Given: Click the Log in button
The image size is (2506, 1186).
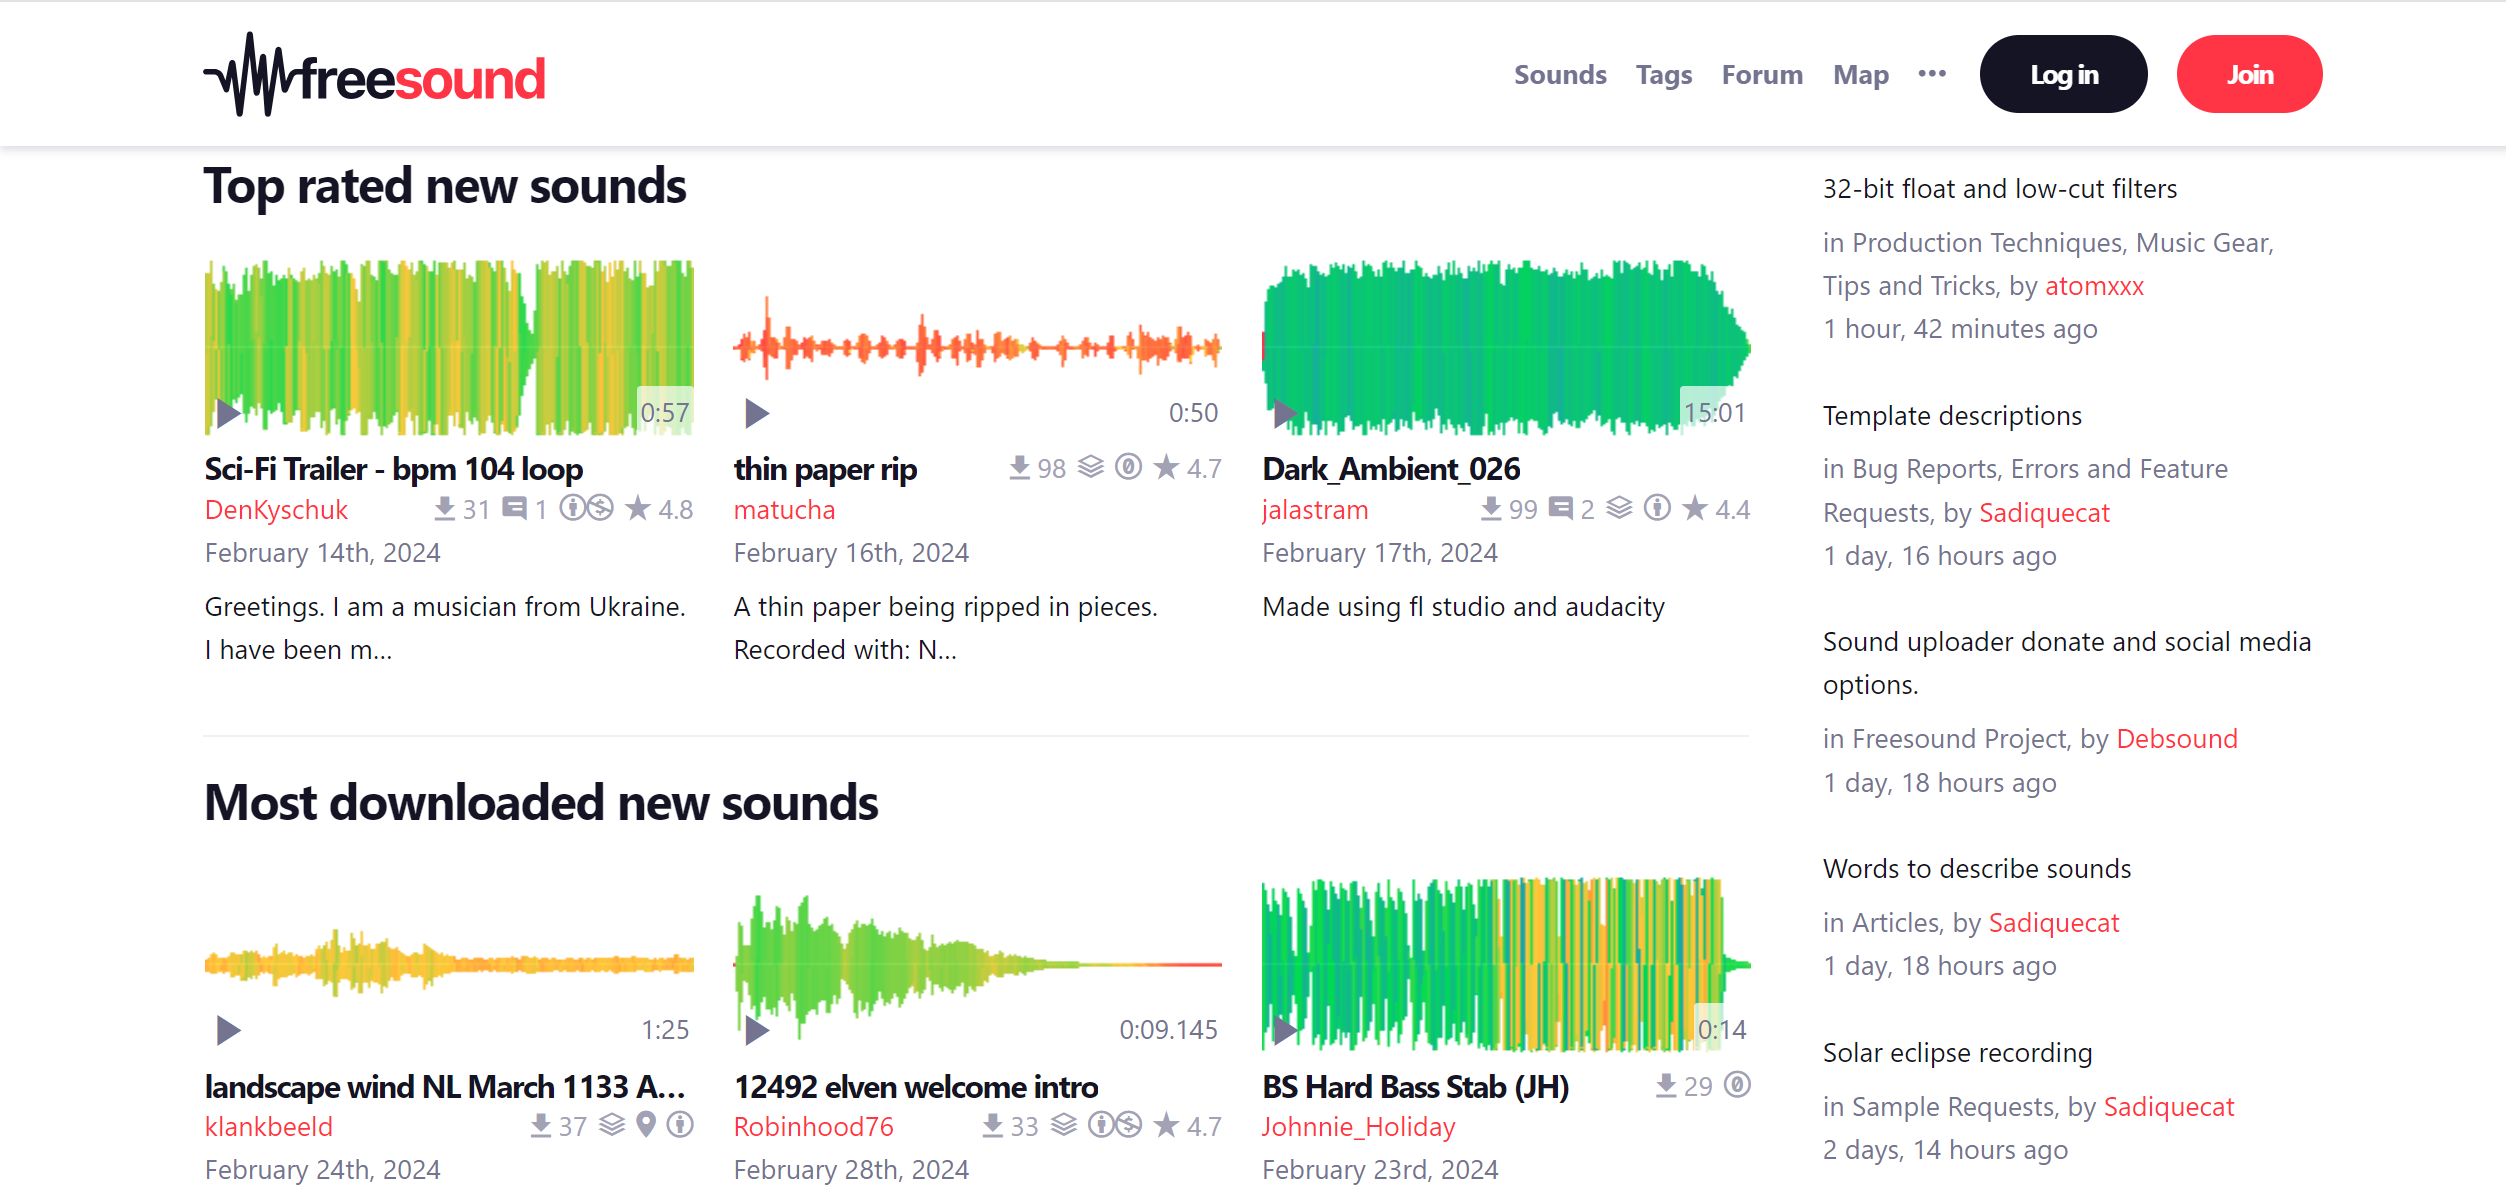Looking at the screenshot, I should [x=2063, y=75].
